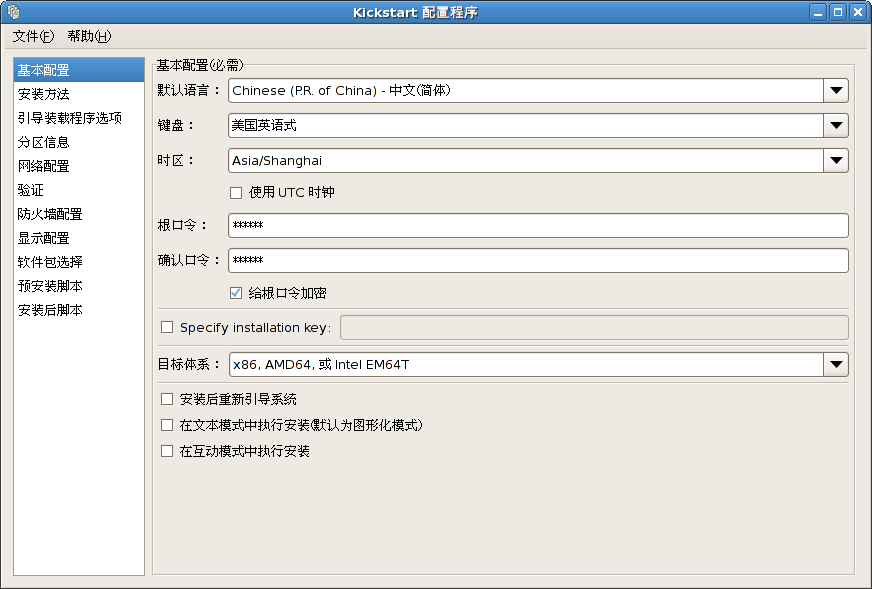Uncheck 给根口令加密 checkbox

pyautogui.click(x=236, y=293)
